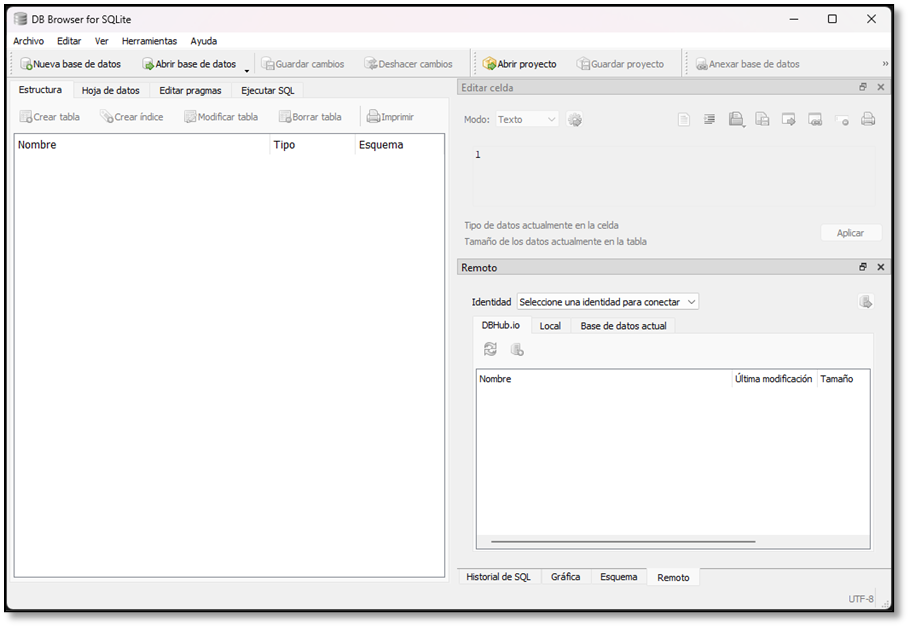Open the Archivo menu

28,41
